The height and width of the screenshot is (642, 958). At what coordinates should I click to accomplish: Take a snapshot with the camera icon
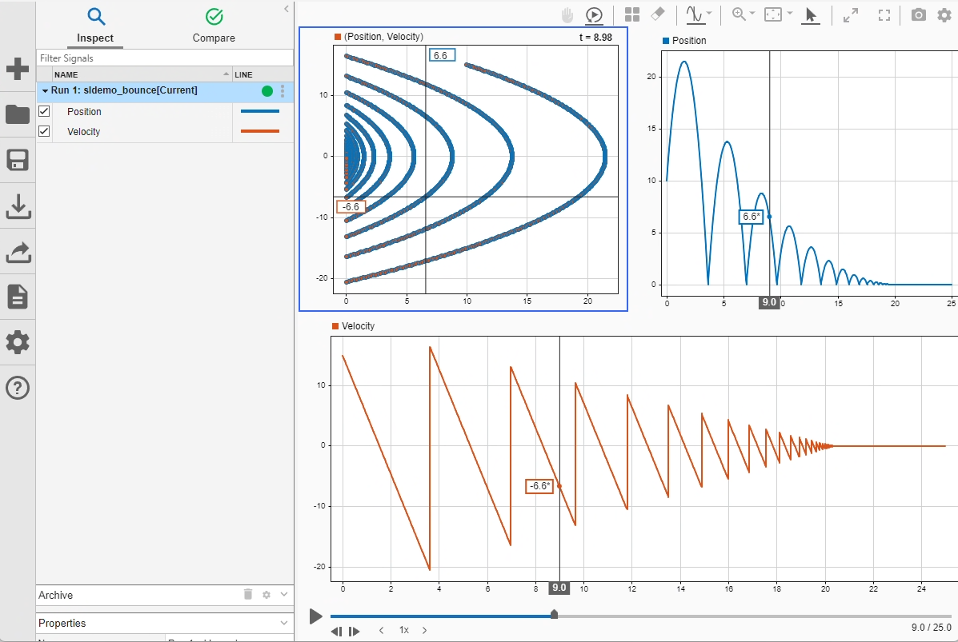click(919, 14)
